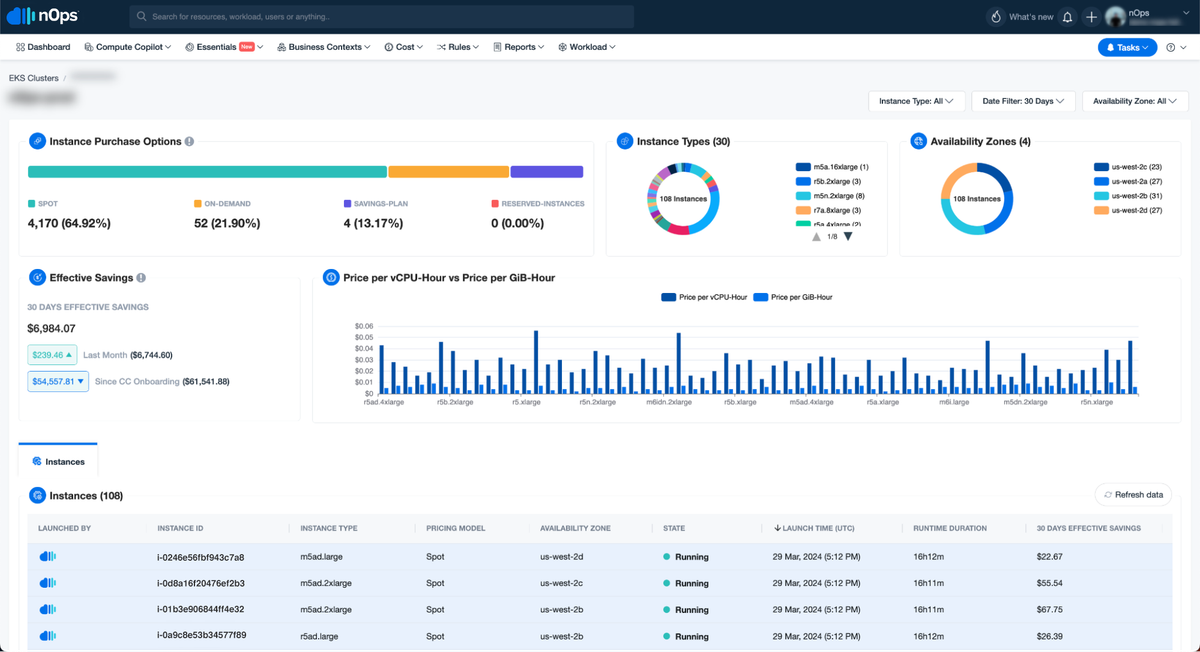Expand the Availability Zone: All filter

click(x=1135, y=101)
